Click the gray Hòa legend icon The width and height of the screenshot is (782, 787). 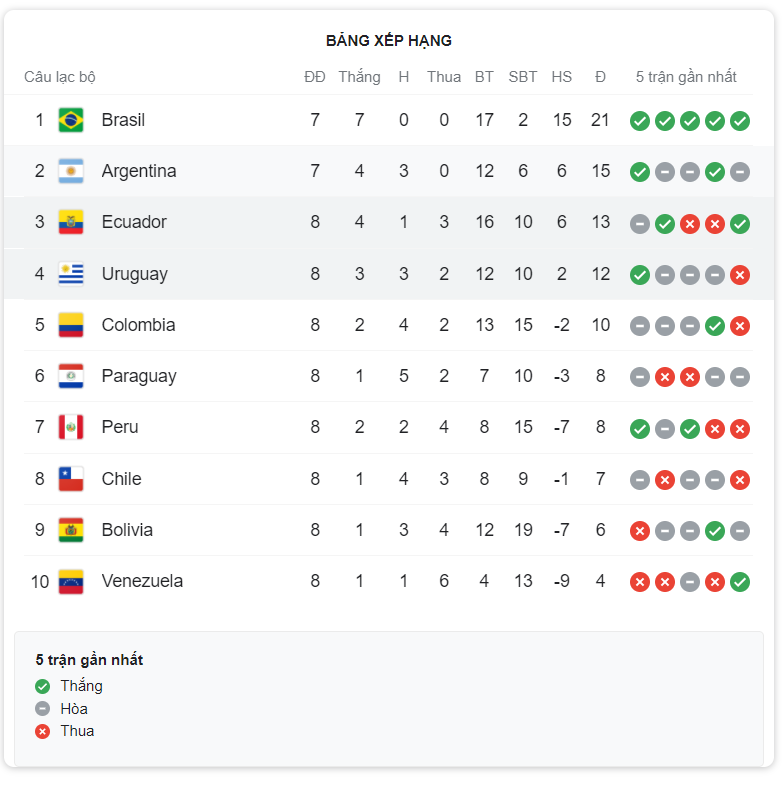(43, 709)
